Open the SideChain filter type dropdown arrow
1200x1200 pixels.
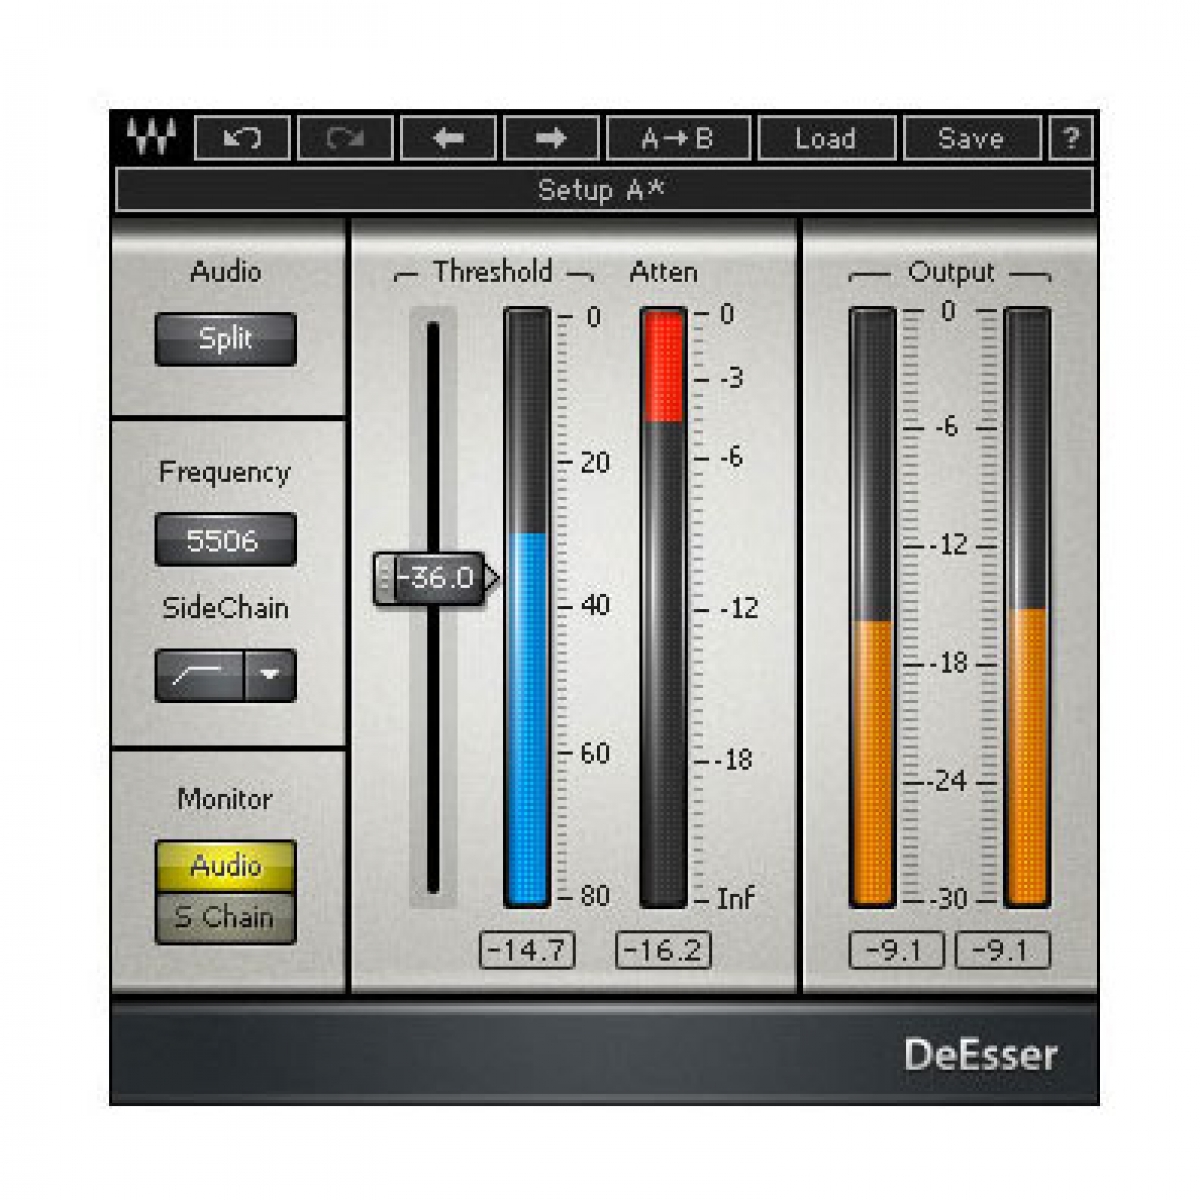point(270,676)
